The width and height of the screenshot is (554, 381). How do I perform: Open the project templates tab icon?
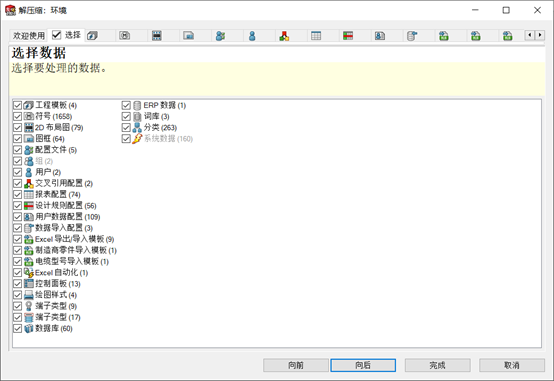tap(93, 36)
